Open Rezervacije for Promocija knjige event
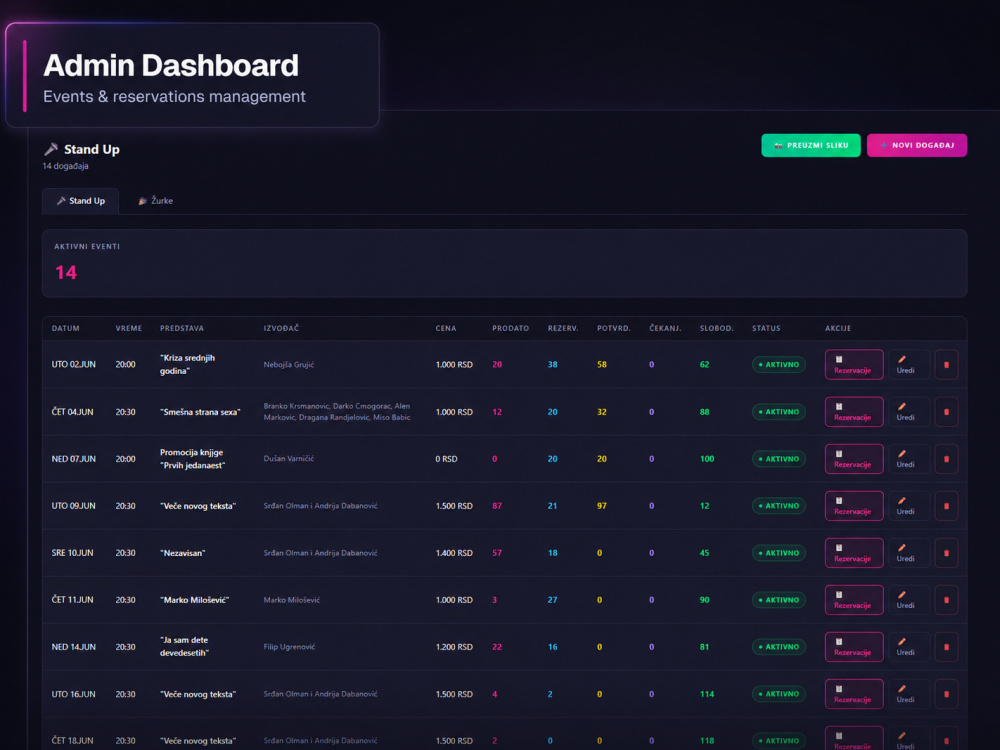Image resolution: width=1000 pixels, height=750 pixels. 854,459
